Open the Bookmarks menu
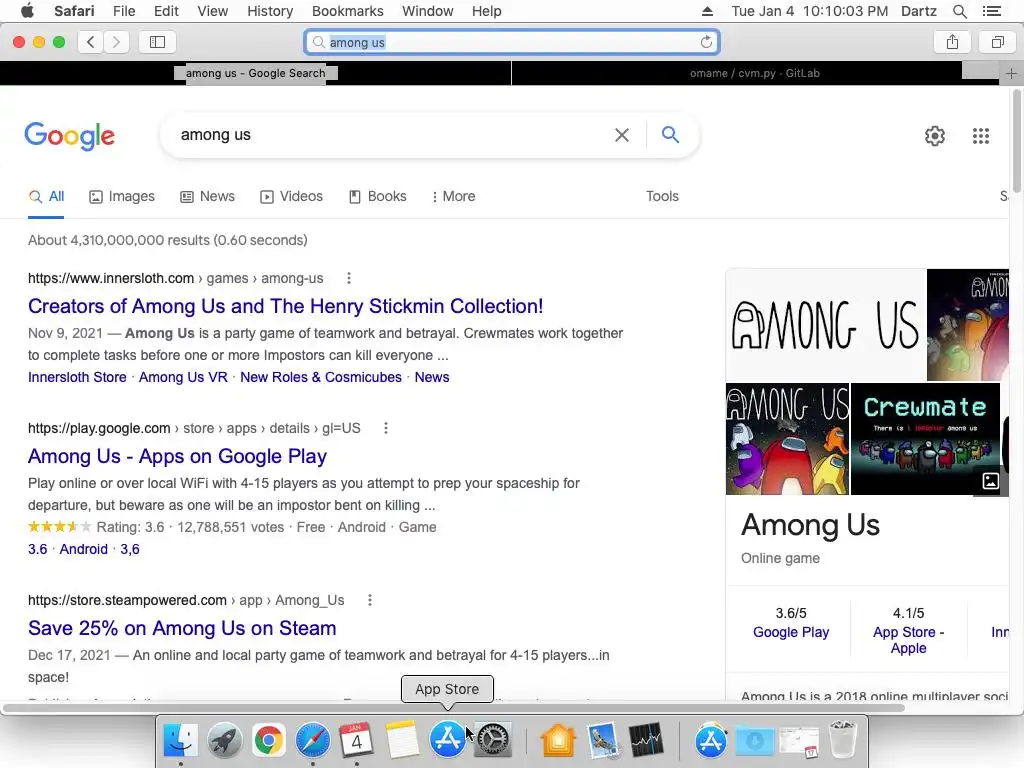 (x=347, y=11)
